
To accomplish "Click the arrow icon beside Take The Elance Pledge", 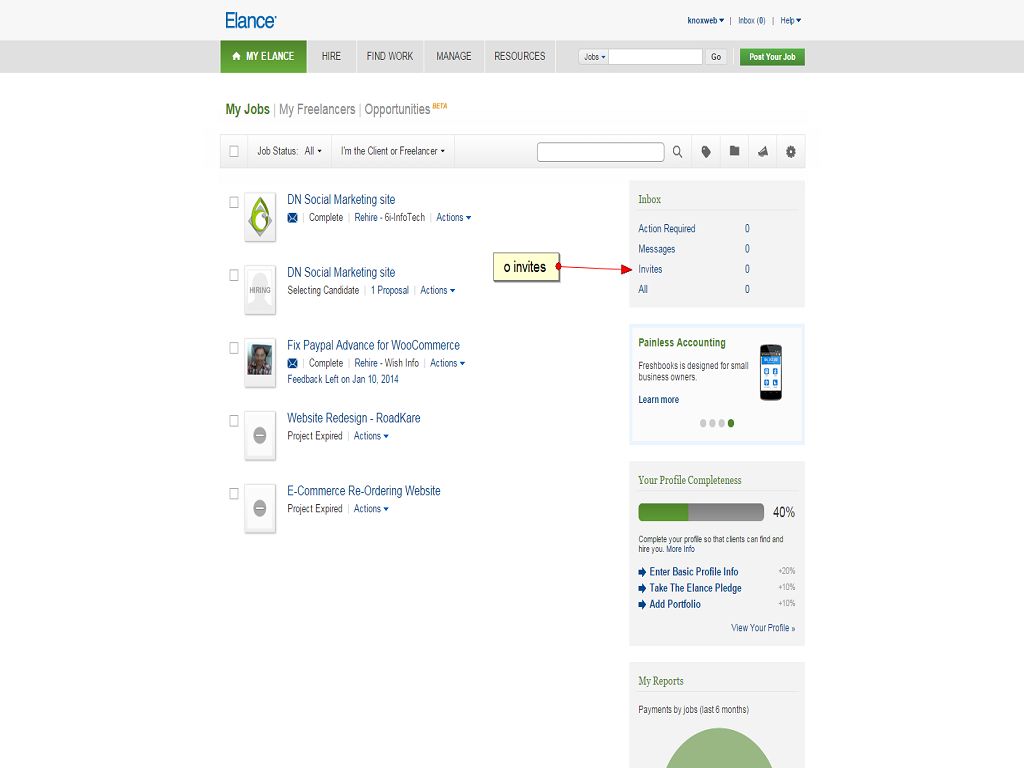I will (642, 588).
